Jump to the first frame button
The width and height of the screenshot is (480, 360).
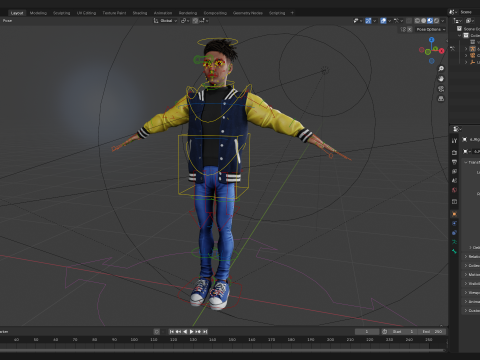point(172,332)
